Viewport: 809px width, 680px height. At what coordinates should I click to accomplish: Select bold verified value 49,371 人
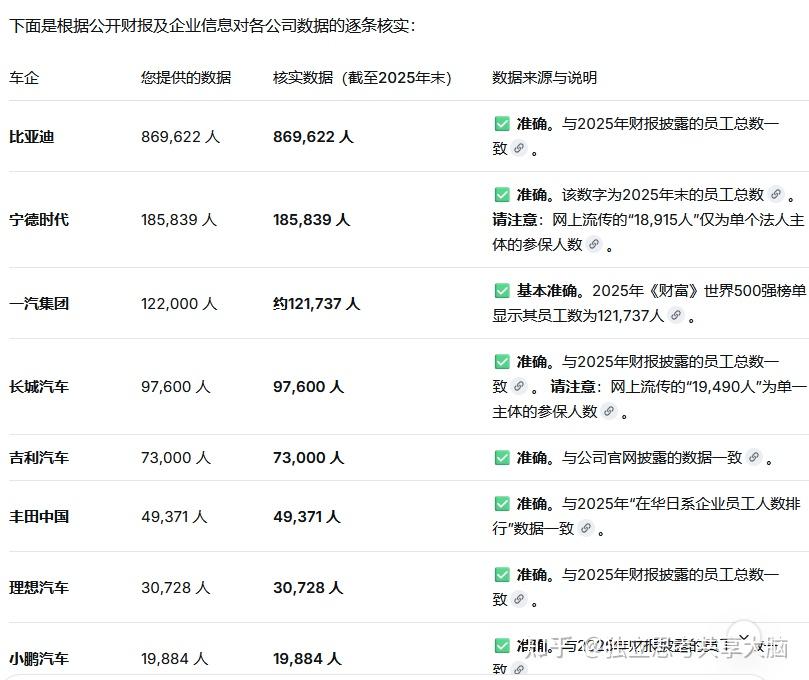click(x=307, y=516)
